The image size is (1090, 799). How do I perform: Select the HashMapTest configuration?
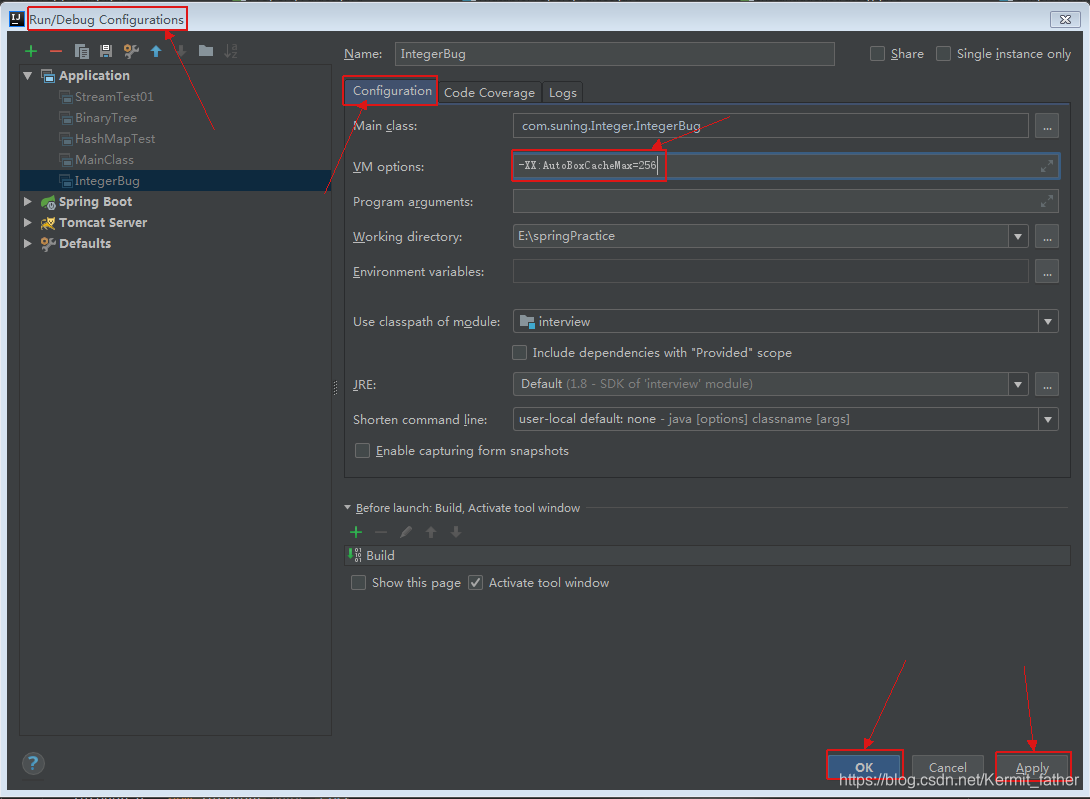tap(115, 138)
